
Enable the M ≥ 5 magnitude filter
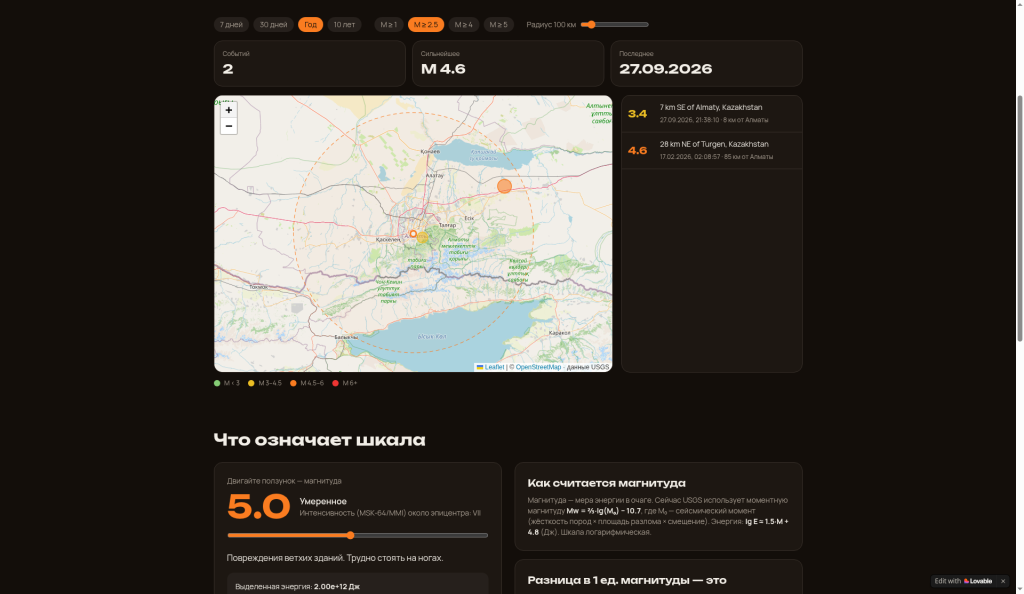(499, 25)
